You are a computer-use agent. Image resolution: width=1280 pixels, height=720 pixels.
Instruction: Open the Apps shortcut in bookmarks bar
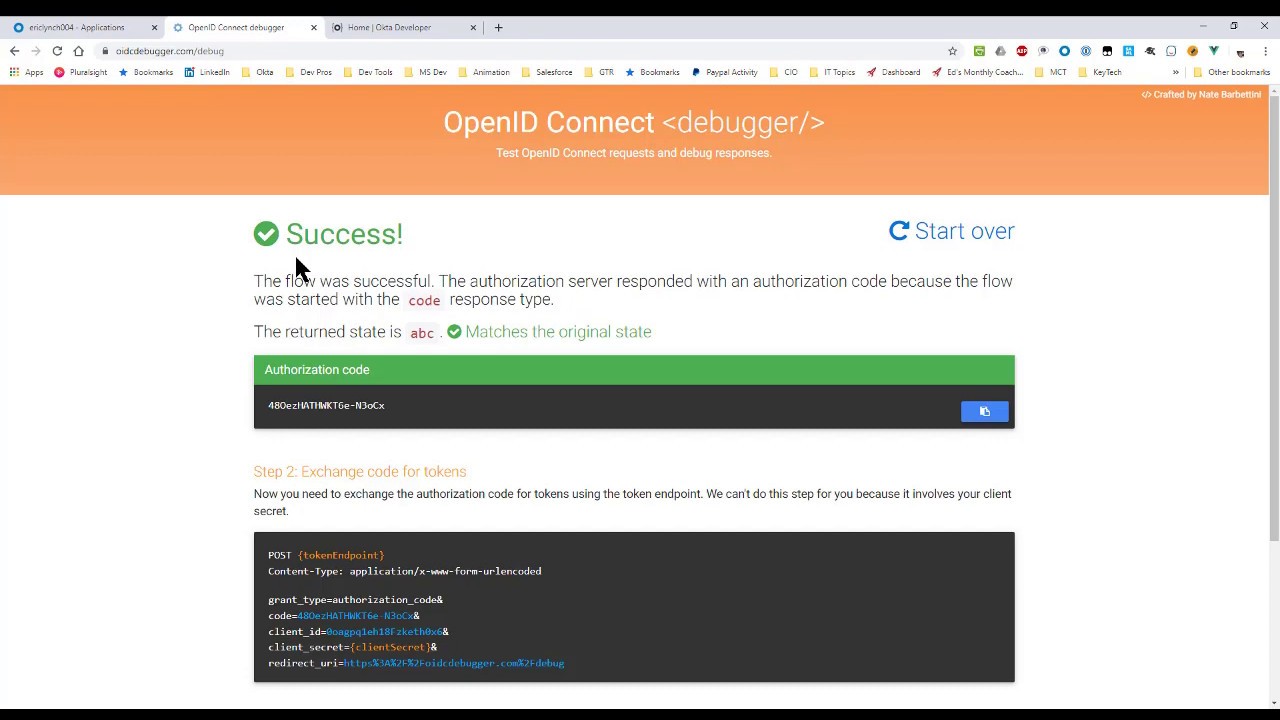(27, 72)
